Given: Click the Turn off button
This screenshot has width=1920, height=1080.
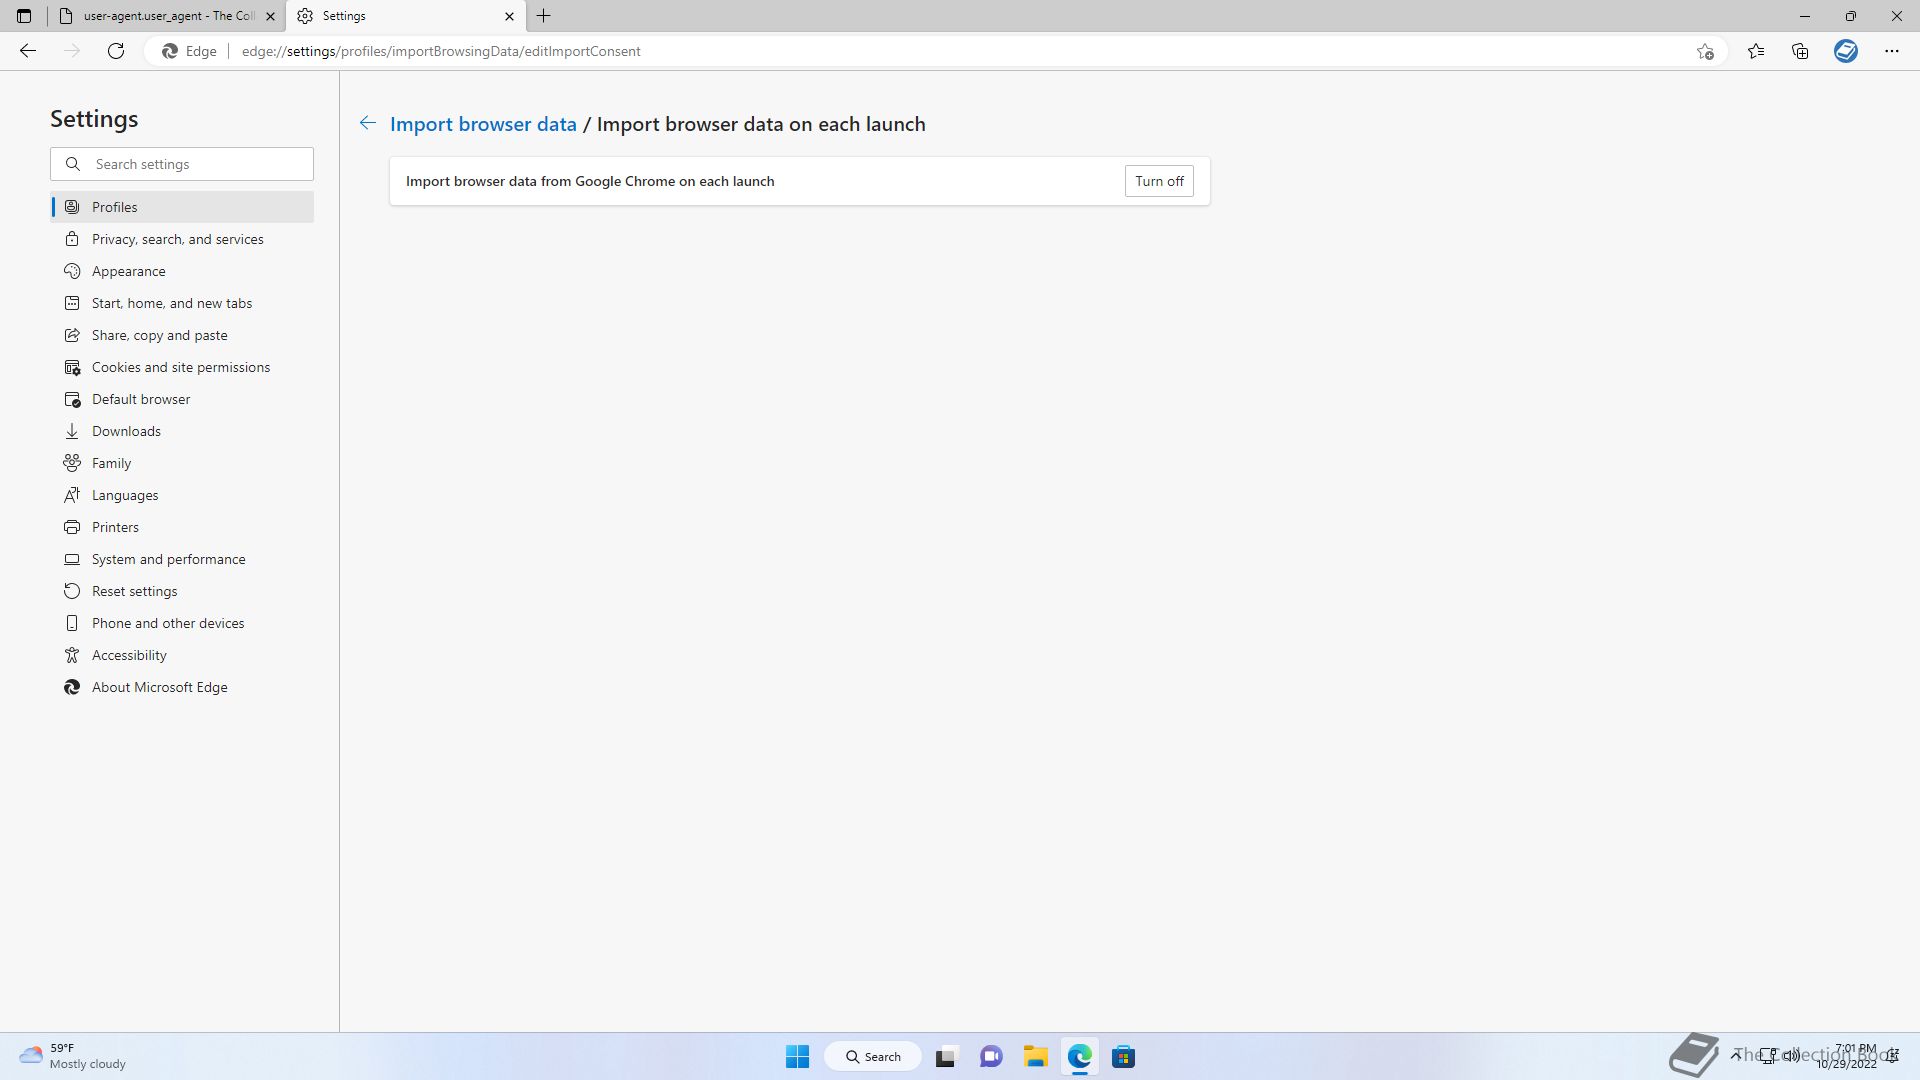Looking at the screenshot, I should click(x=1159, y=181).
